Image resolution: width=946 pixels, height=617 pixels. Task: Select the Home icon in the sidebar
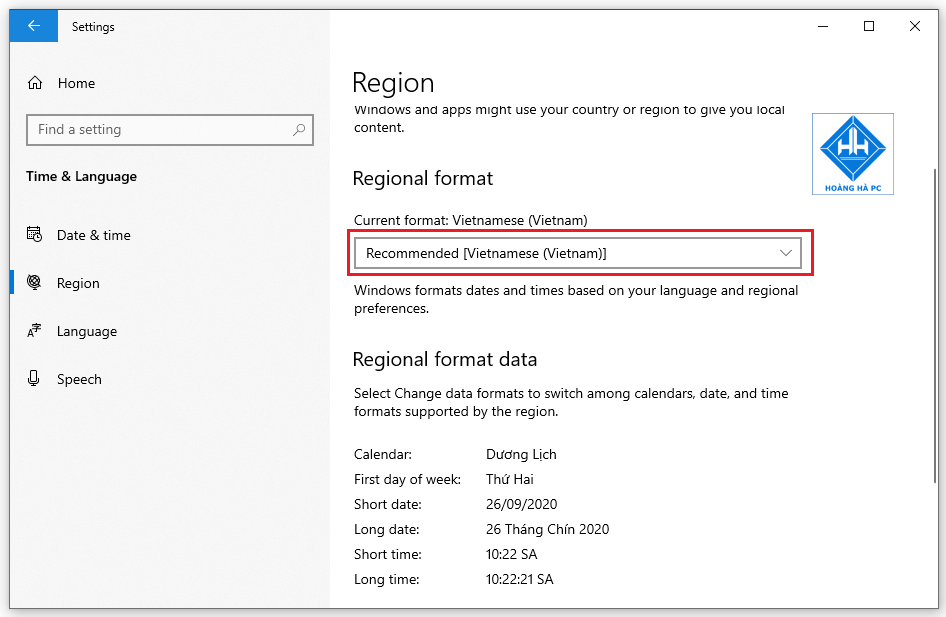[36, 83]
